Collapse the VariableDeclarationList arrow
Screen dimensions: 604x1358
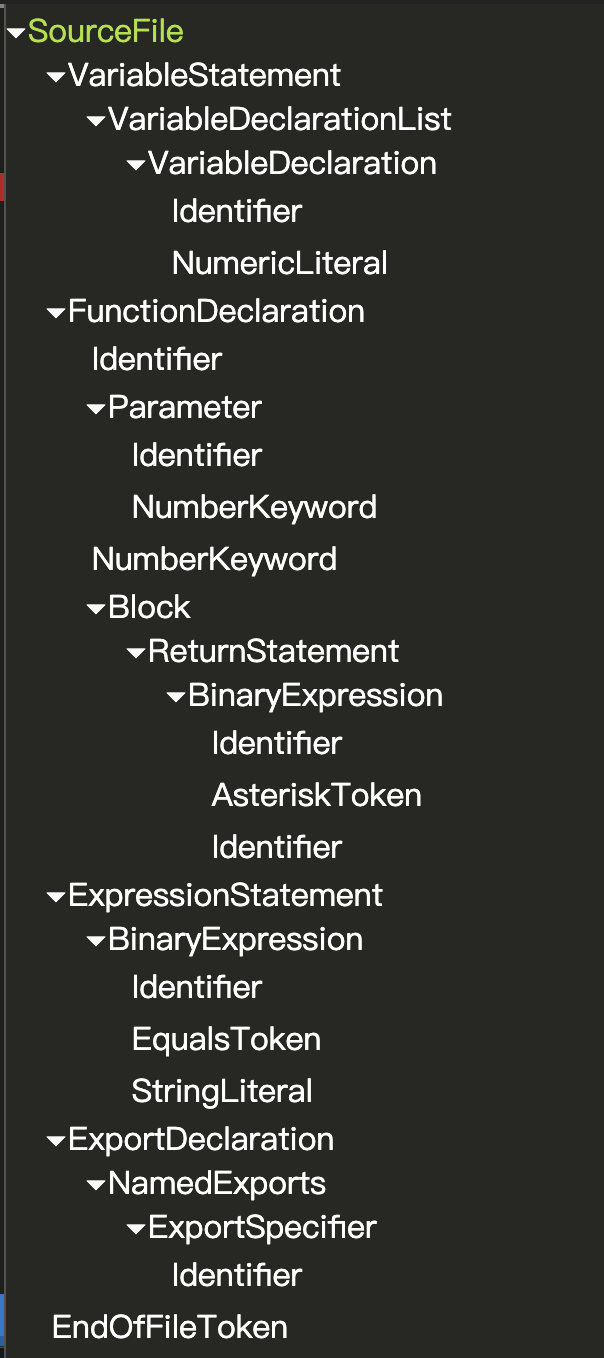[x=96, y=121]
